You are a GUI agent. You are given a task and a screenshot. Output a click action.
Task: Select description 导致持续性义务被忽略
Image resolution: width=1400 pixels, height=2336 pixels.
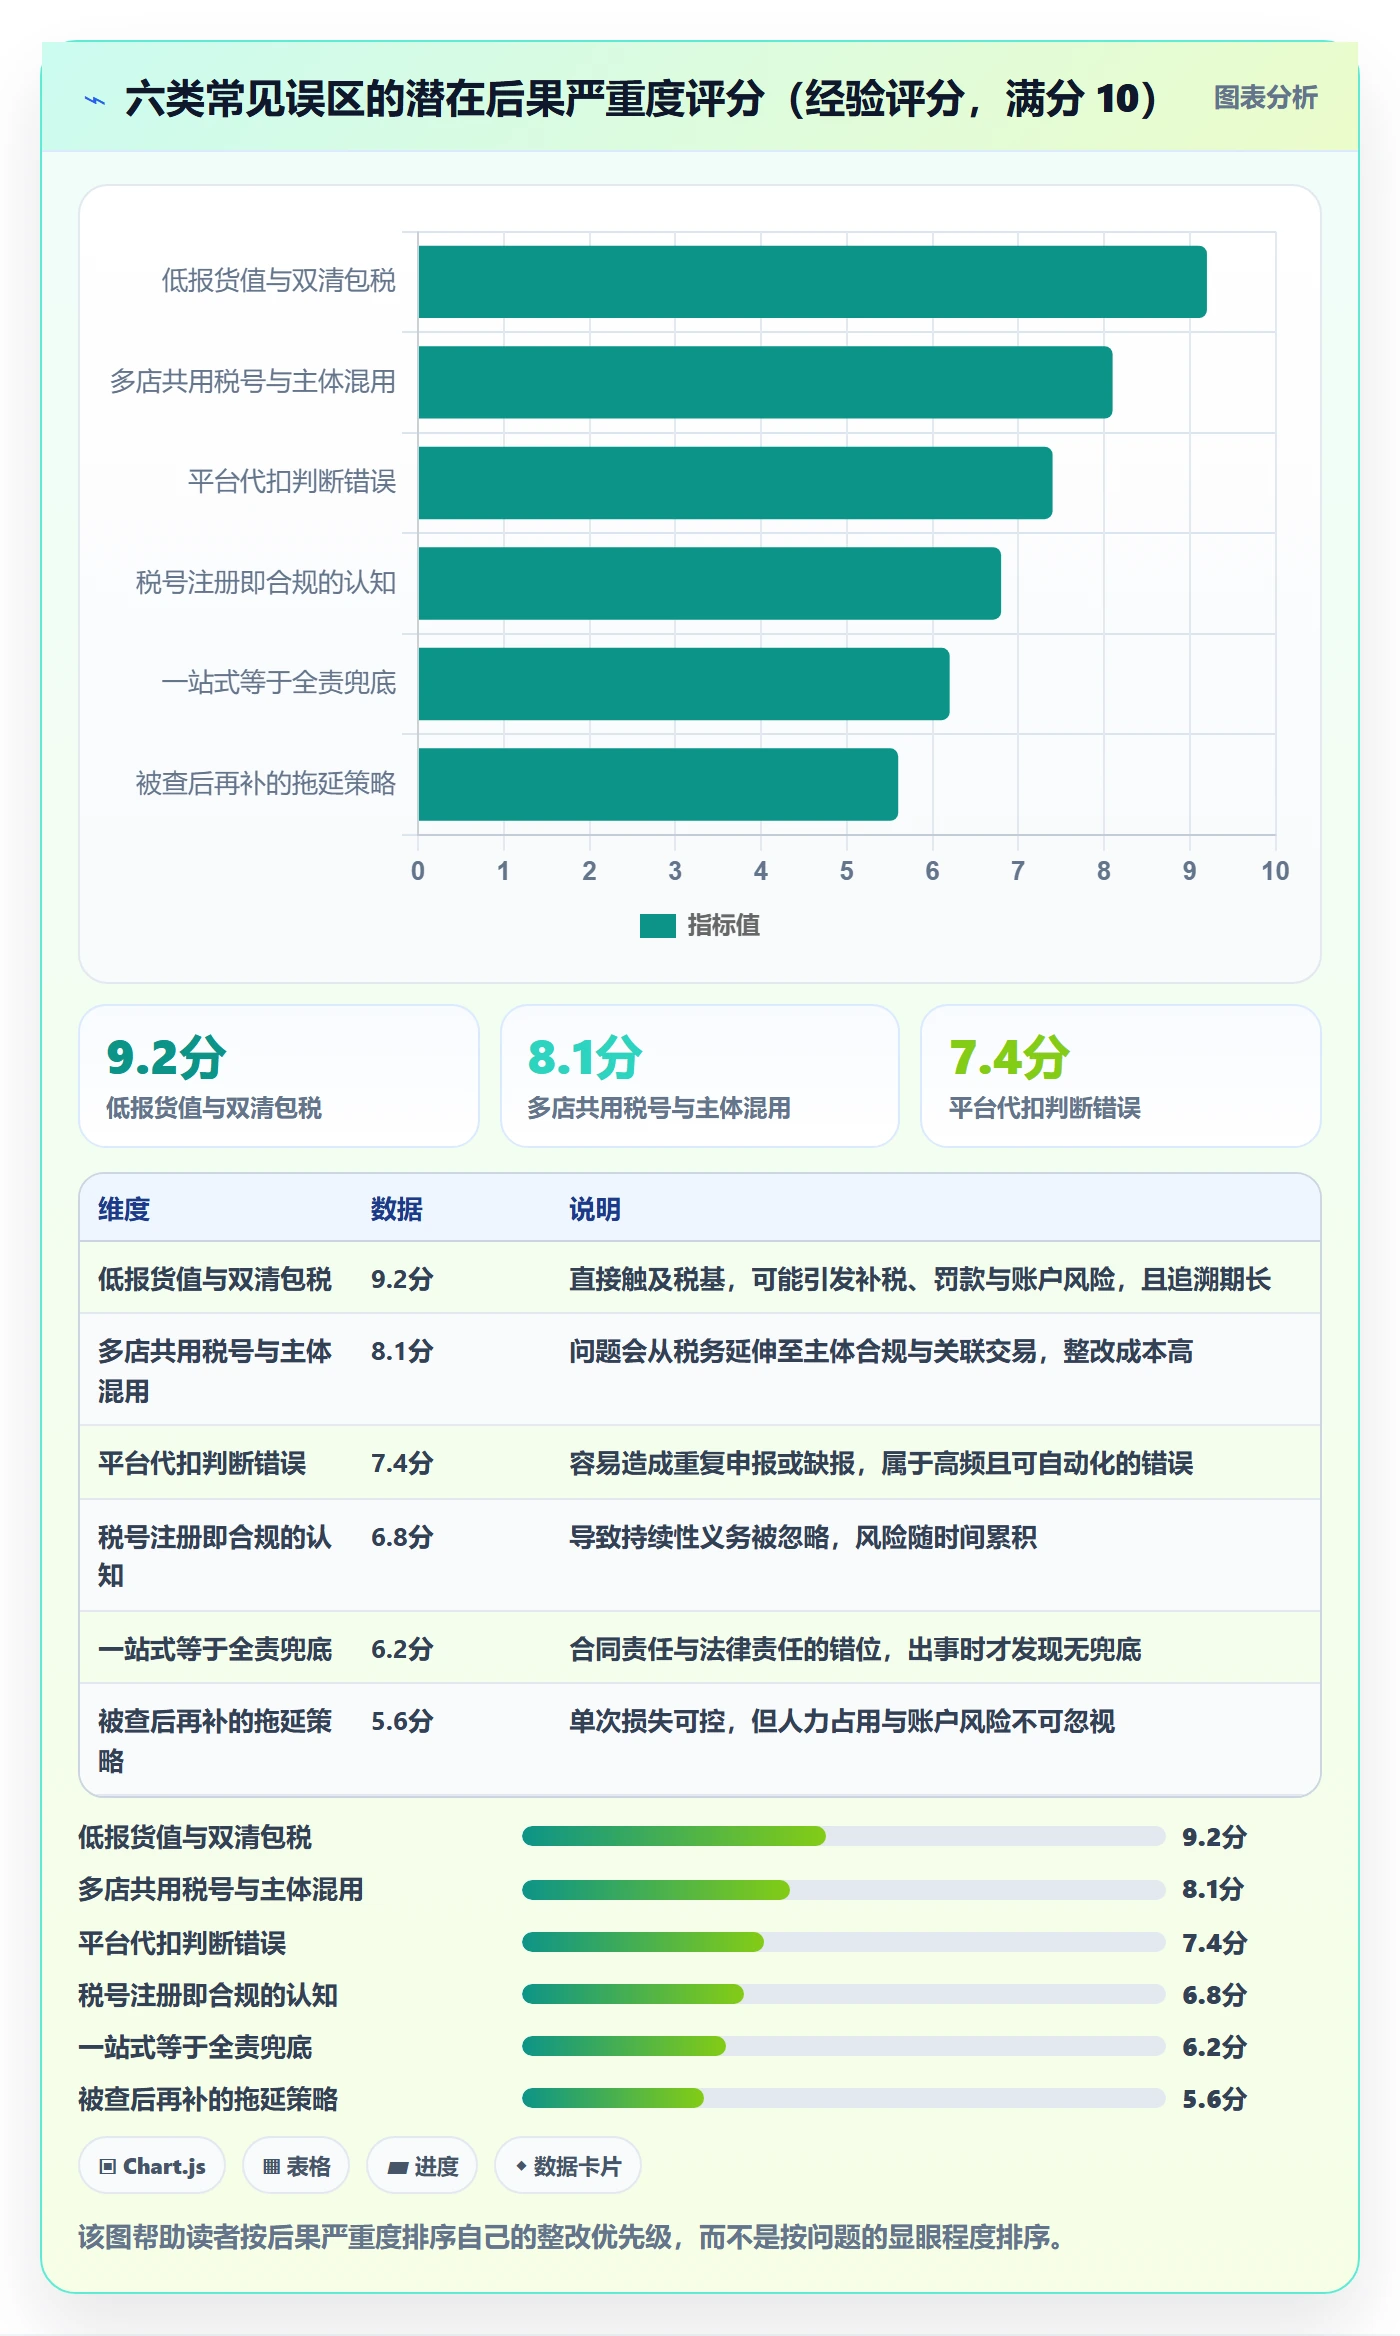[x=803, y=1537]
